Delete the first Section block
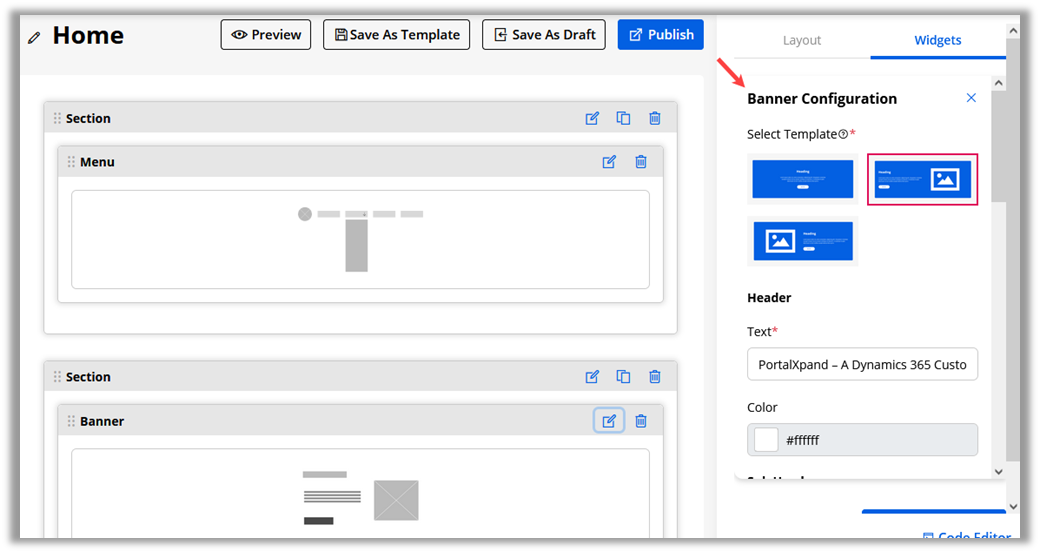This screenshot has height=553, width=1040. [x=655, y=118]
